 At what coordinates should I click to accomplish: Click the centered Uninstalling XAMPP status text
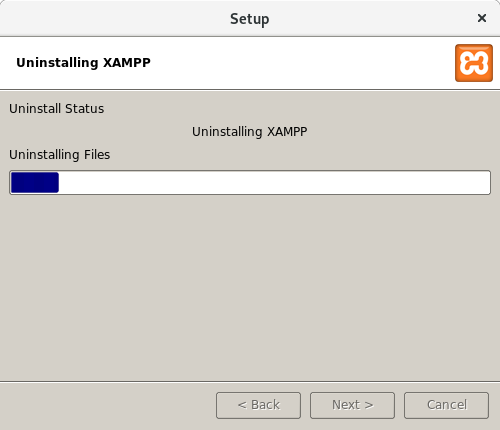249,132
